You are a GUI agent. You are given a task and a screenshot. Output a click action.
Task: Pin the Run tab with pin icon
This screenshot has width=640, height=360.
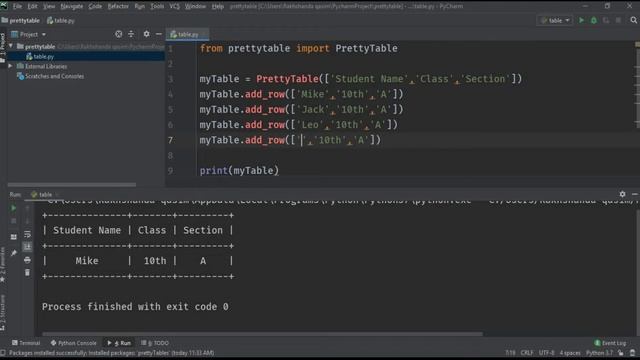pyautogui.click(x=13, y=253)
